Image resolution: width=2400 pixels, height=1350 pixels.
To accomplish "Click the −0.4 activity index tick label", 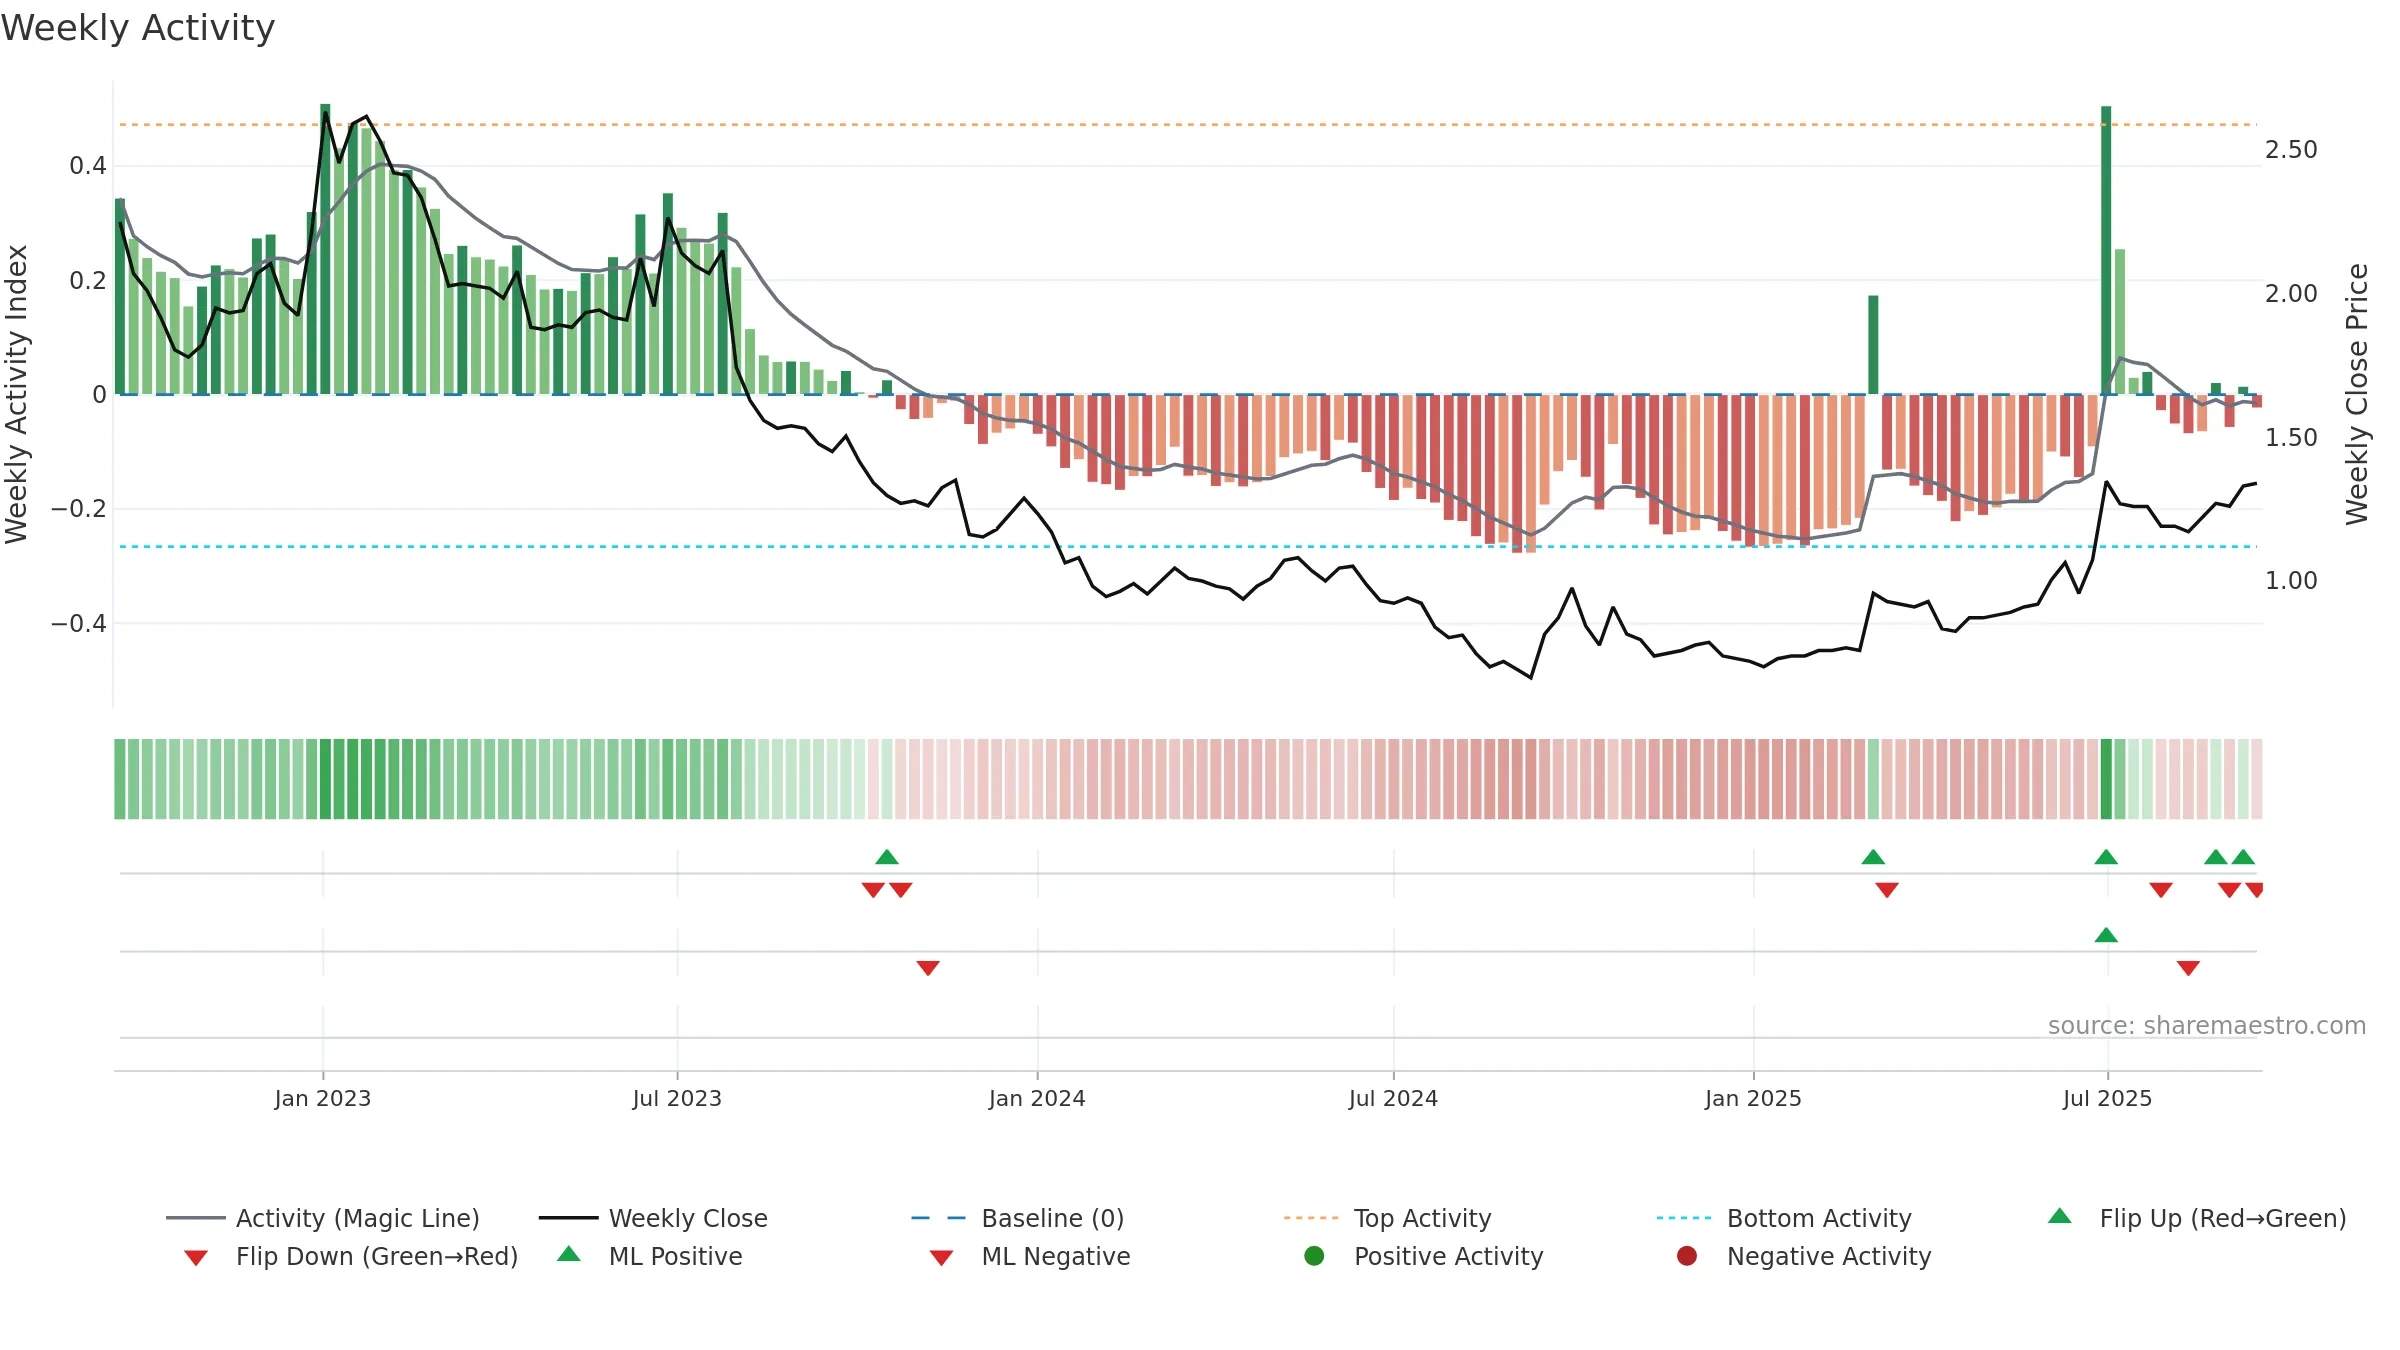I will [x=79, y=624].
